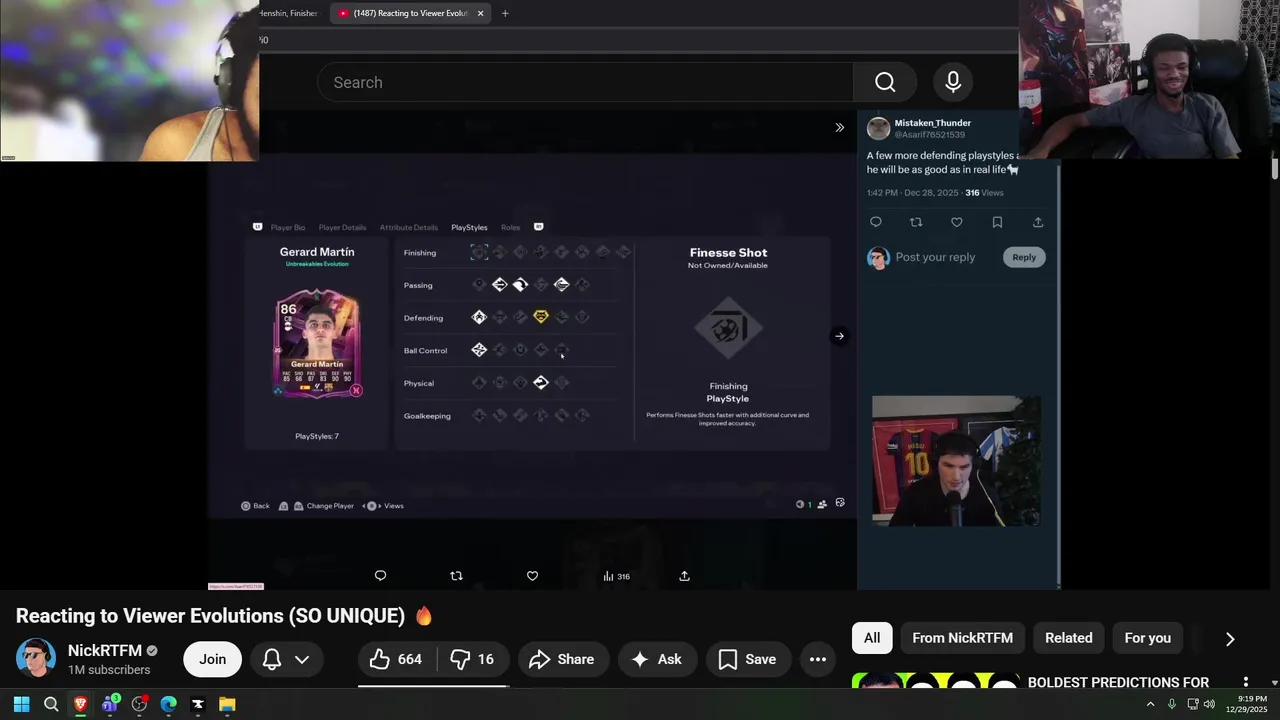Open Microsoft Teams from taskbar
1280x720 pixels.
[x=110, y=704]
